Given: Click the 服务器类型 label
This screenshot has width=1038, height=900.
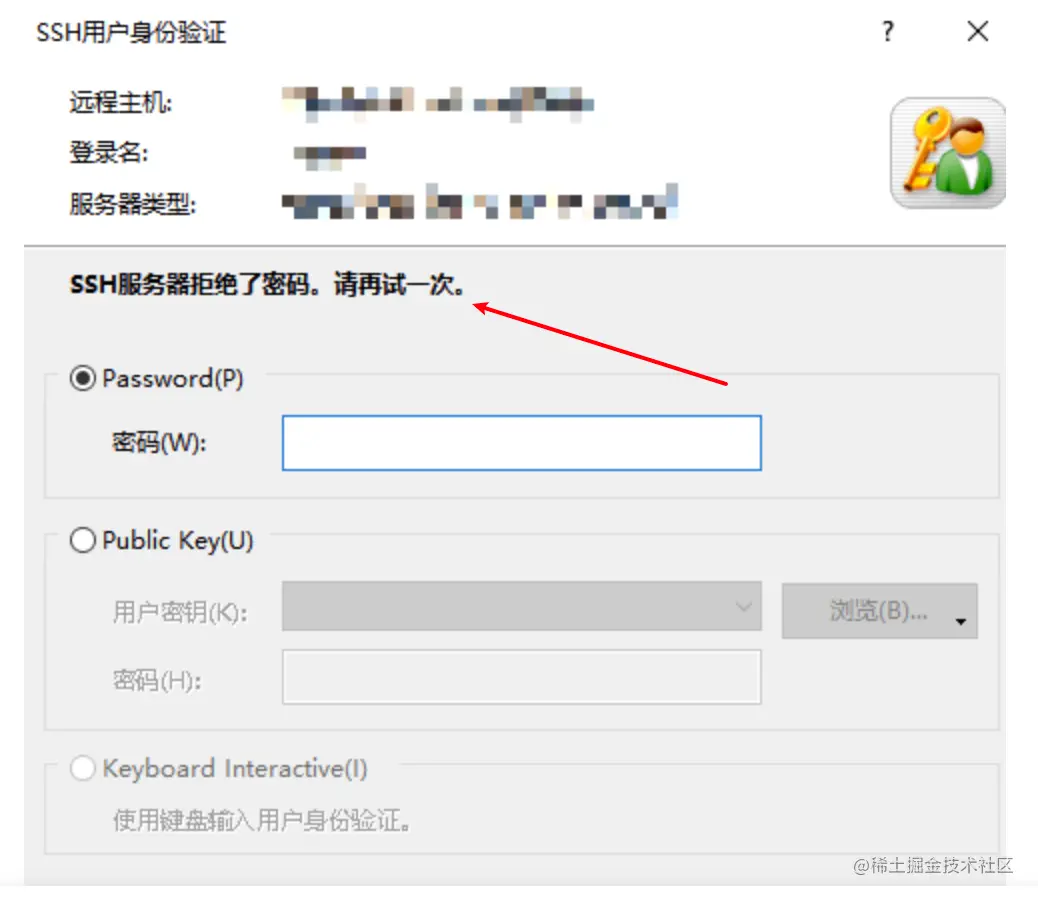Looking at the screenshot, I should 133,204.
